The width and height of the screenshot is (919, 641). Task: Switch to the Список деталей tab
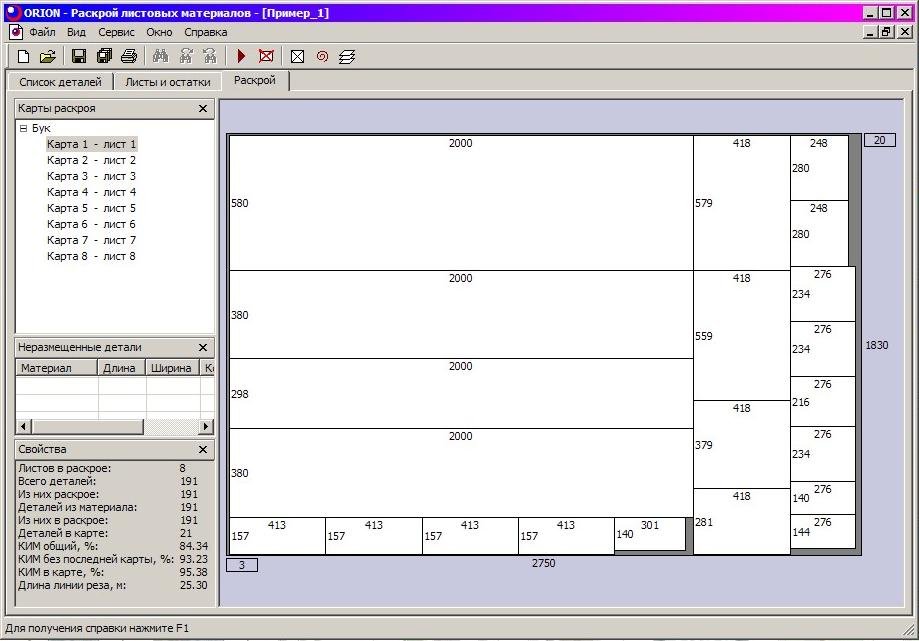coord(60,82)
